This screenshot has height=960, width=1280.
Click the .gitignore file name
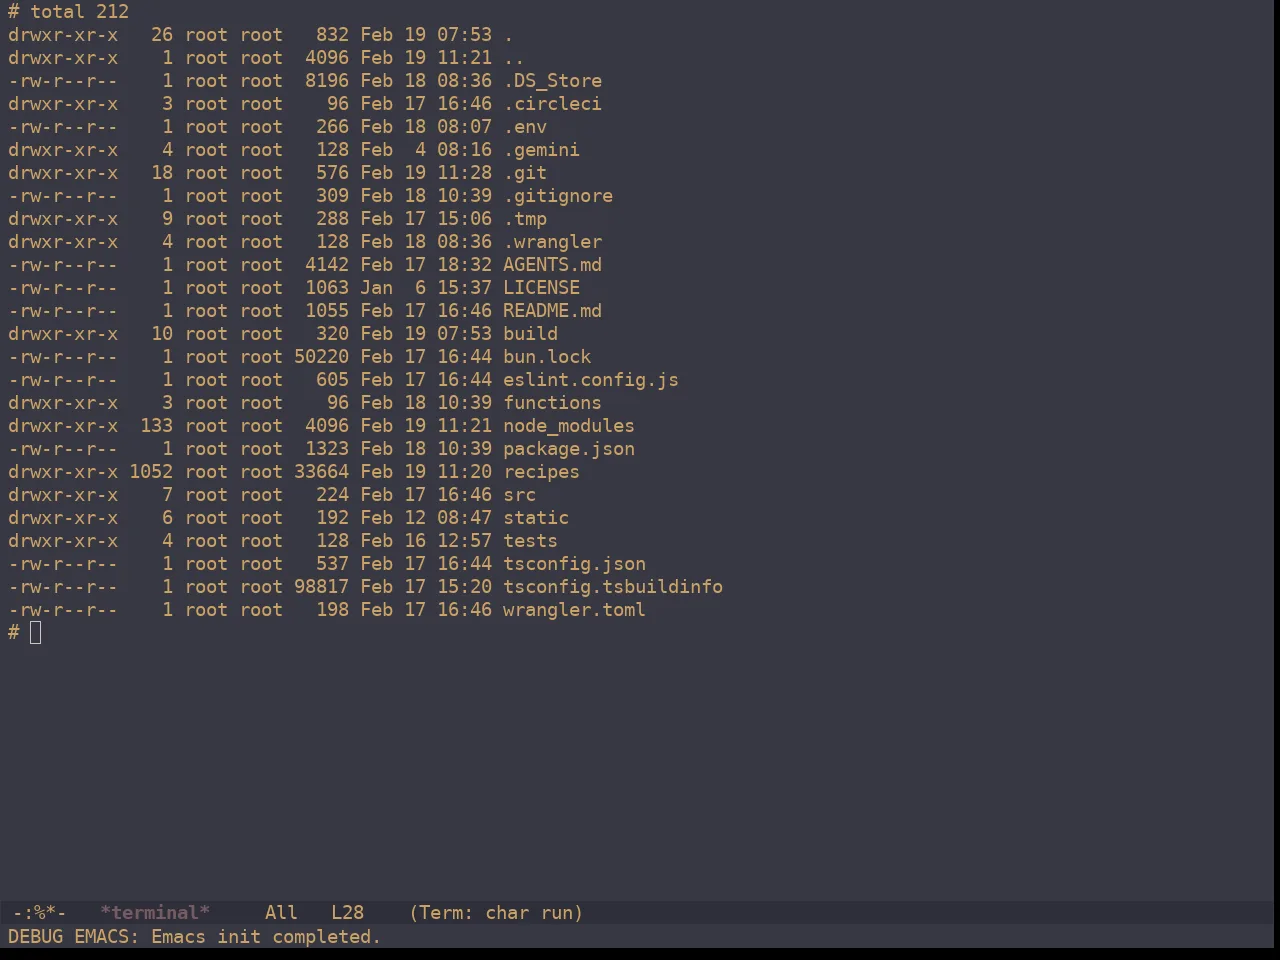point(558,196)
